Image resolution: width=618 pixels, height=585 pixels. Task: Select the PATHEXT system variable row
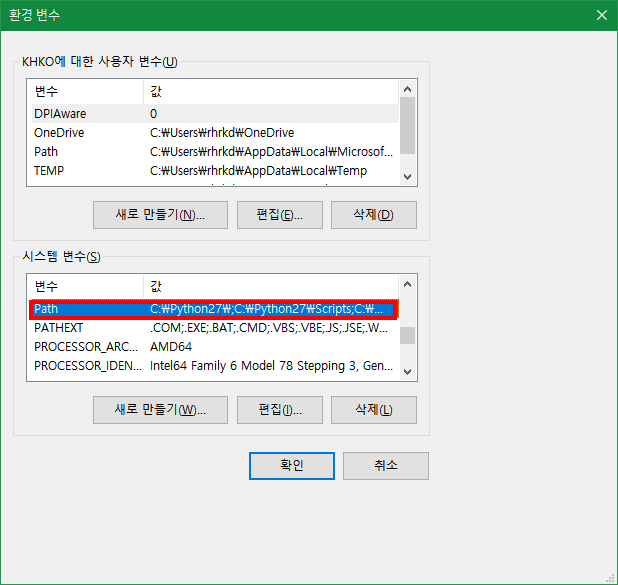215,328
